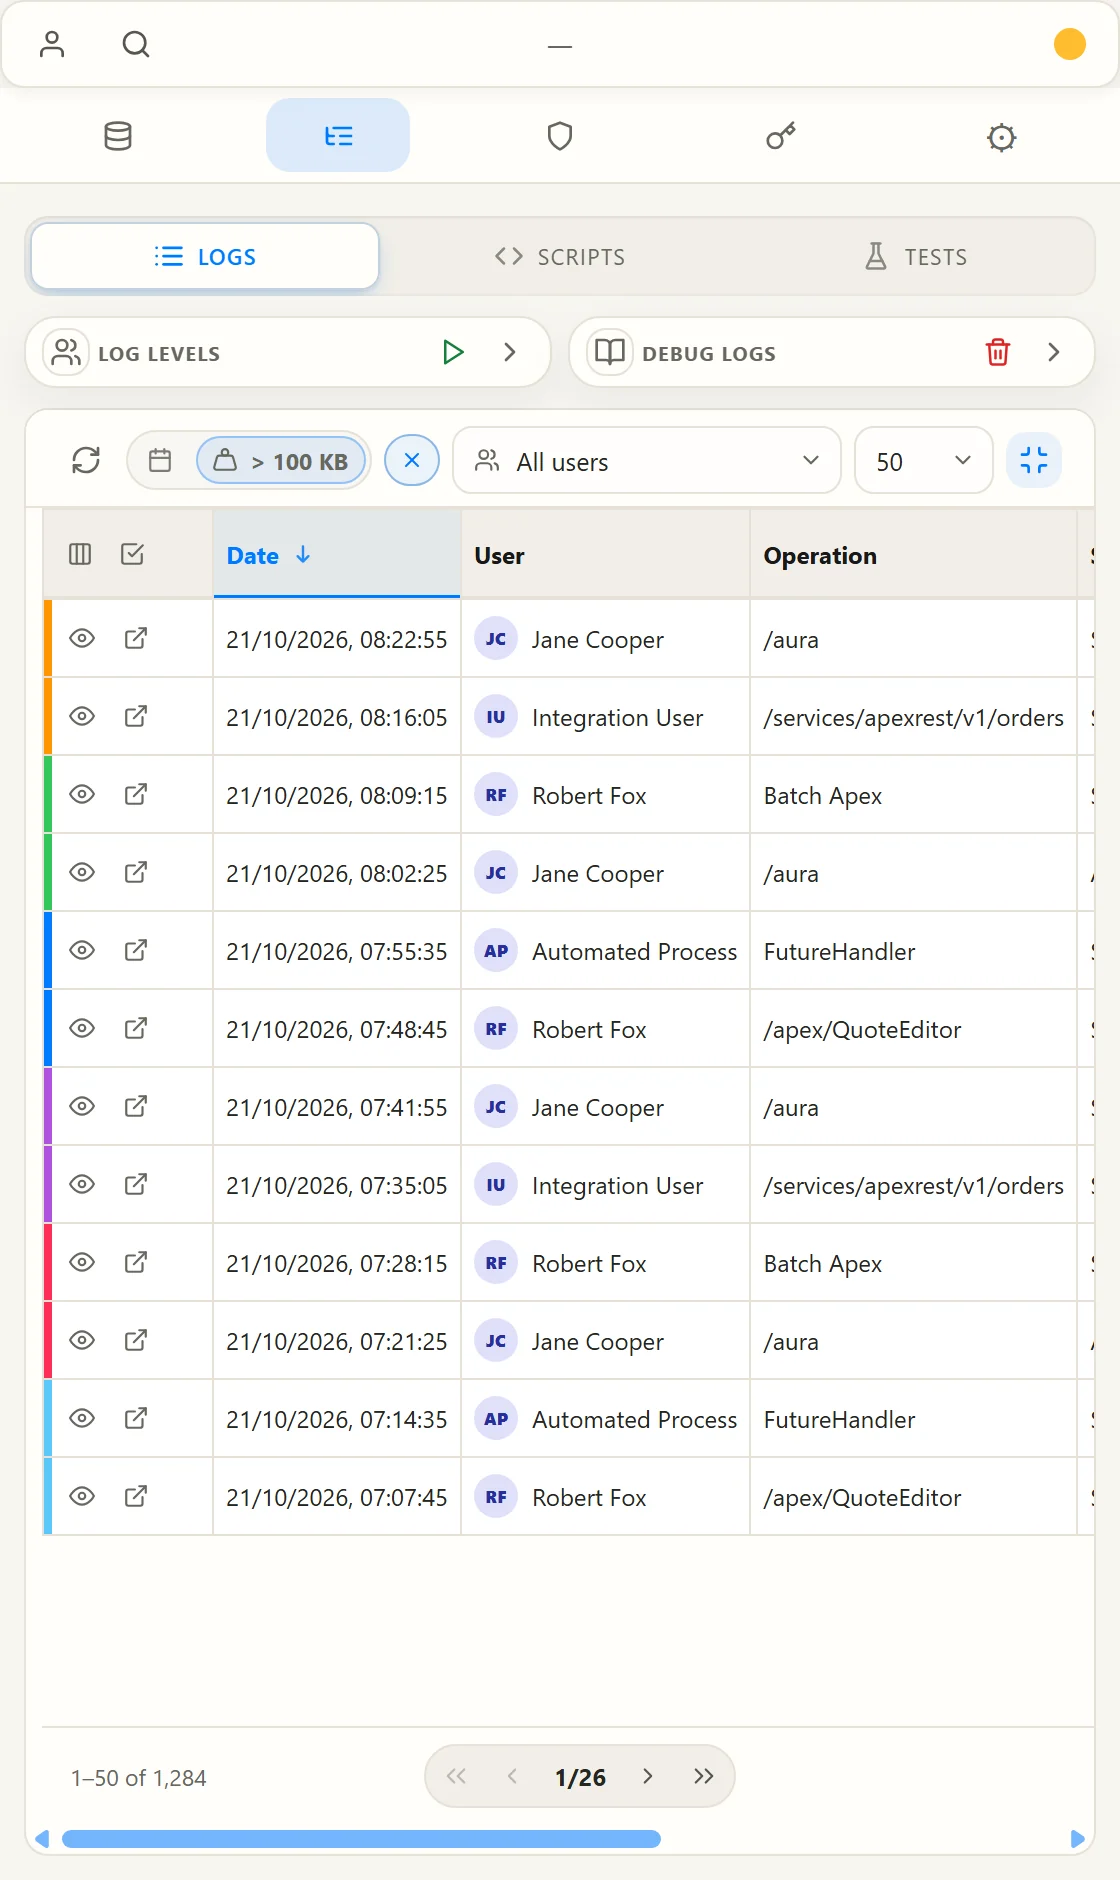The image size is (1120, 1880).
Task: Select the /apex/QuoteEditor cell at 07:48:45
Action: [x=913, y=1029]
